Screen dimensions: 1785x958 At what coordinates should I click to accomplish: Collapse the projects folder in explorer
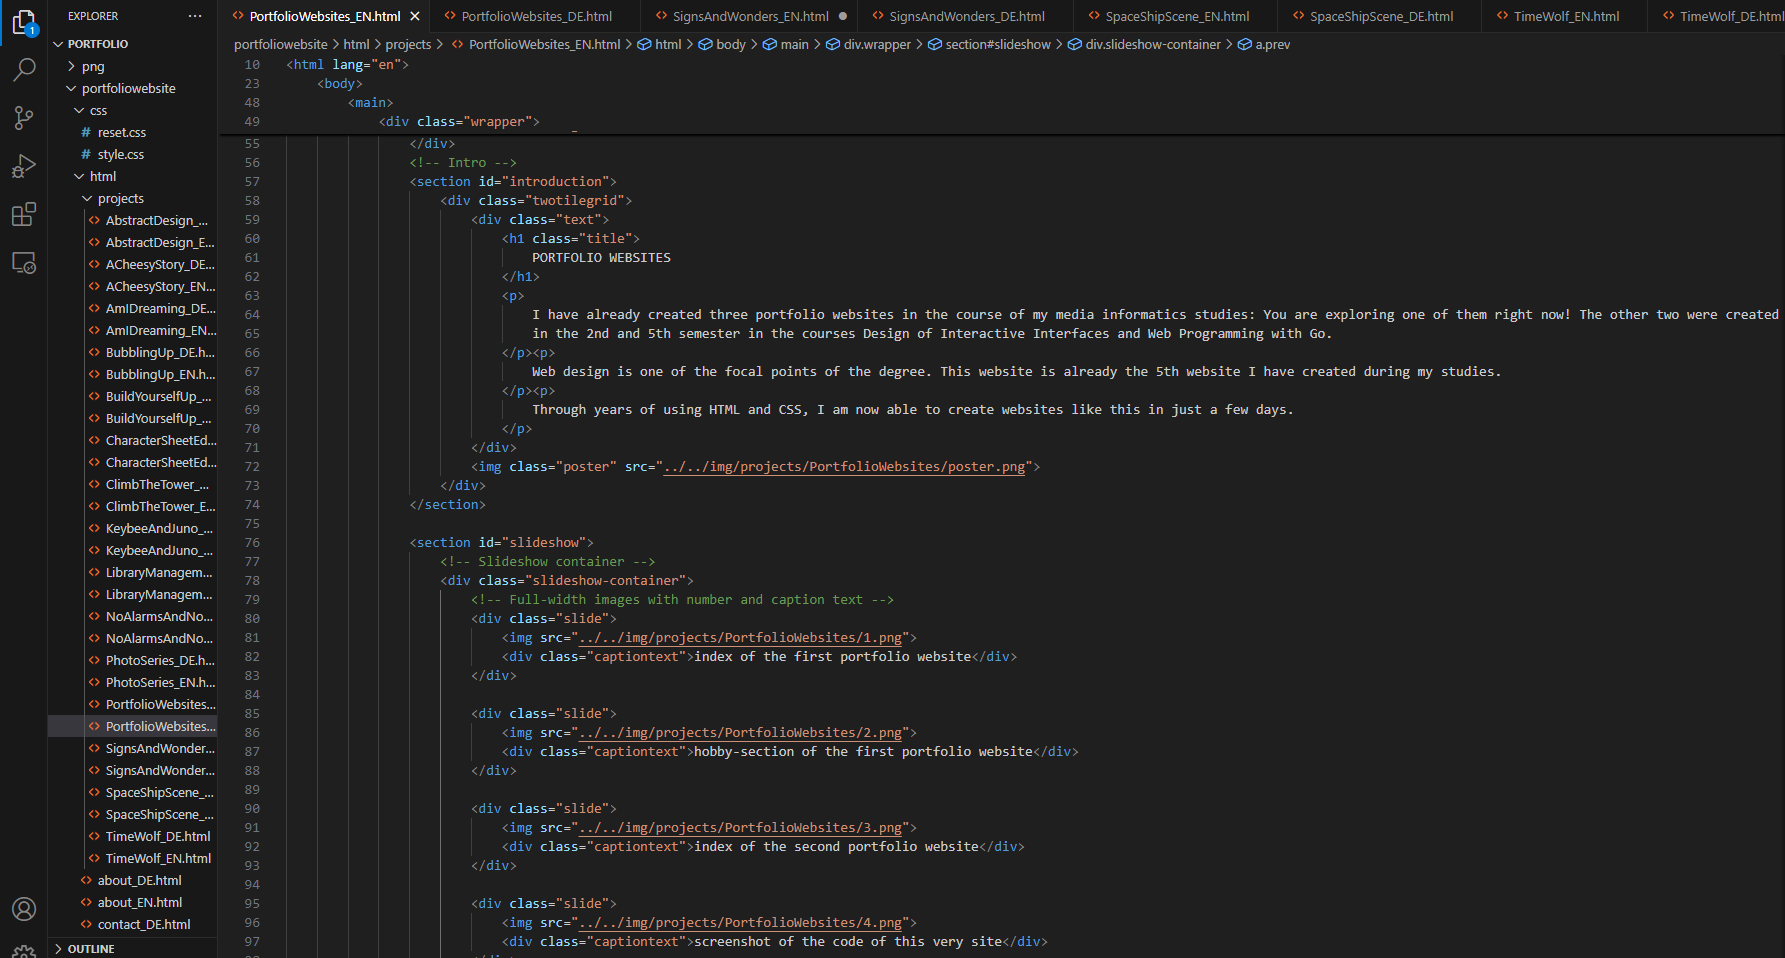click(x=120, y=198)
